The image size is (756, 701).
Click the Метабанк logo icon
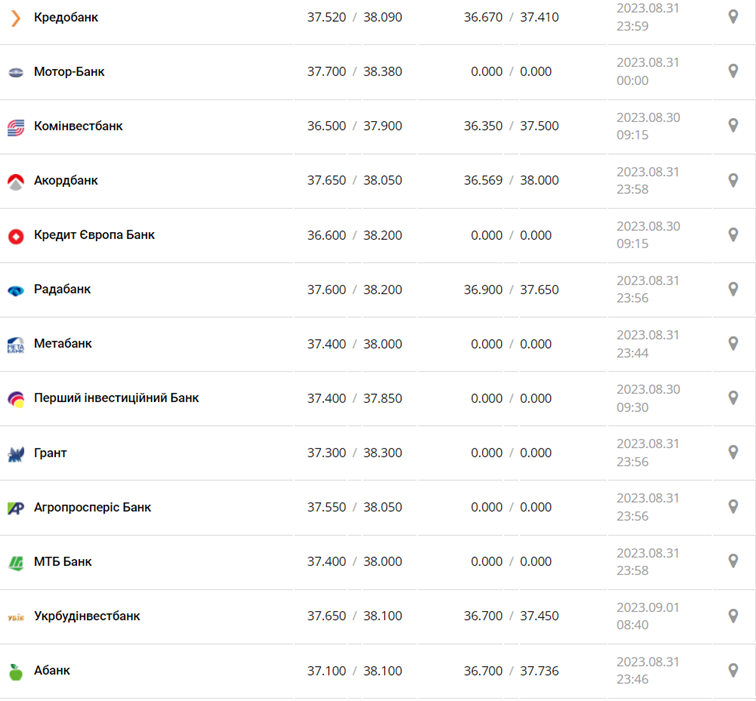(x=16, y=344)
